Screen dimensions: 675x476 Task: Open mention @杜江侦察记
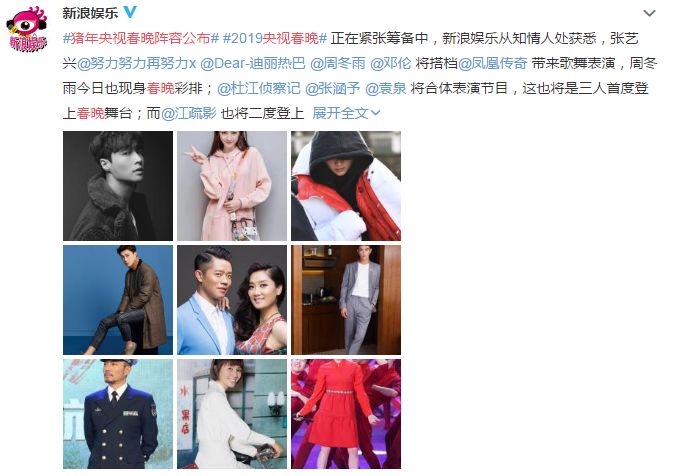point(259,88)
